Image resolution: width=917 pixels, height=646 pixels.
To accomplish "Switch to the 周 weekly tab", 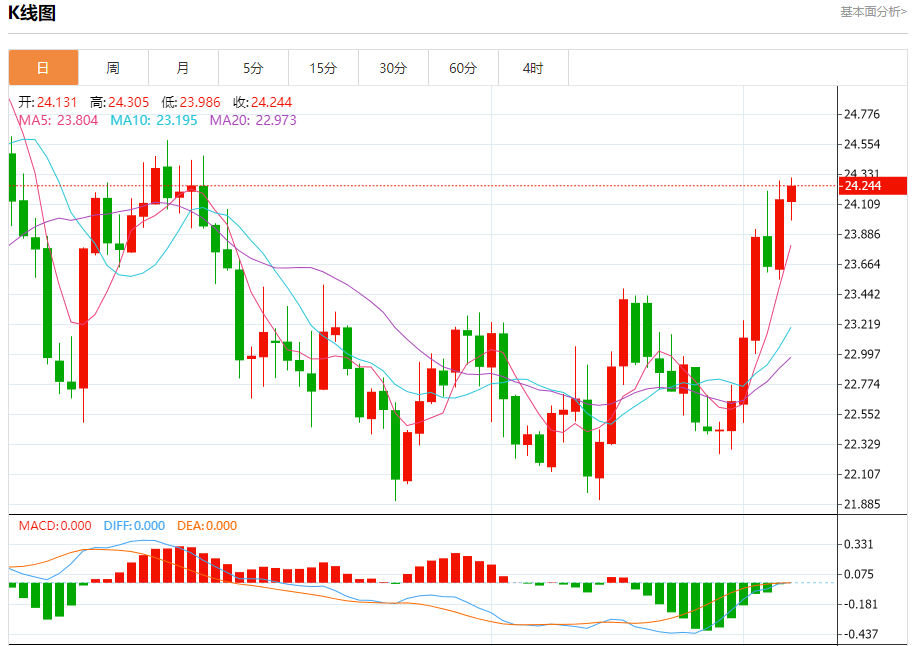I will tap(113, 68).
